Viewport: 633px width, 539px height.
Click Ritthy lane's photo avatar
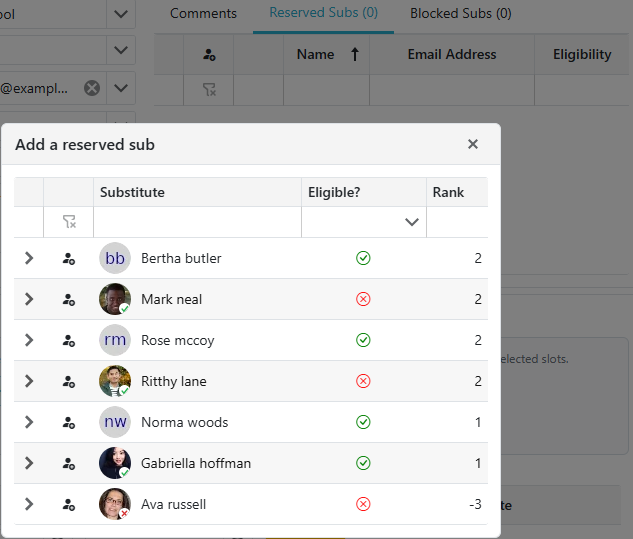click(x=115, y=381)
